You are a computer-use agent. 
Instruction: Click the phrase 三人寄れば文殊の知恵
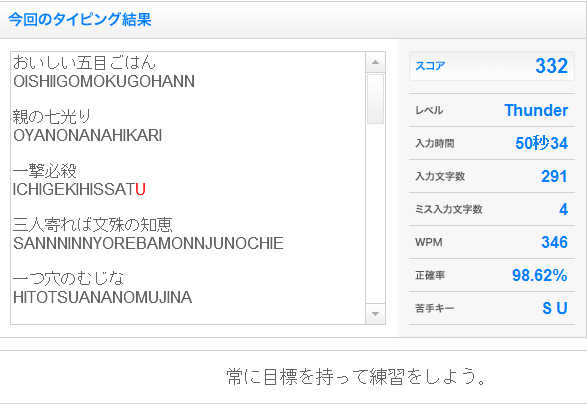point(92,225)
